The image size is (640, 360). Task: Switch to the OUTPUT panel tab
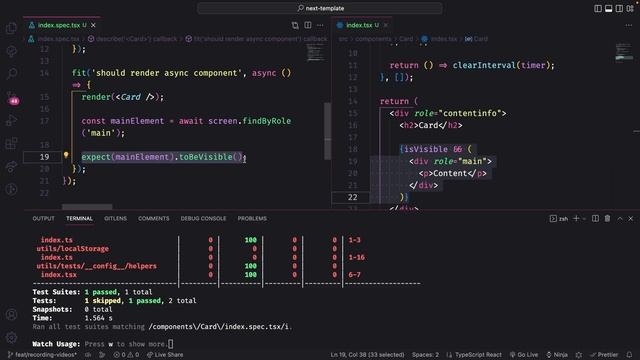[43, 219]
